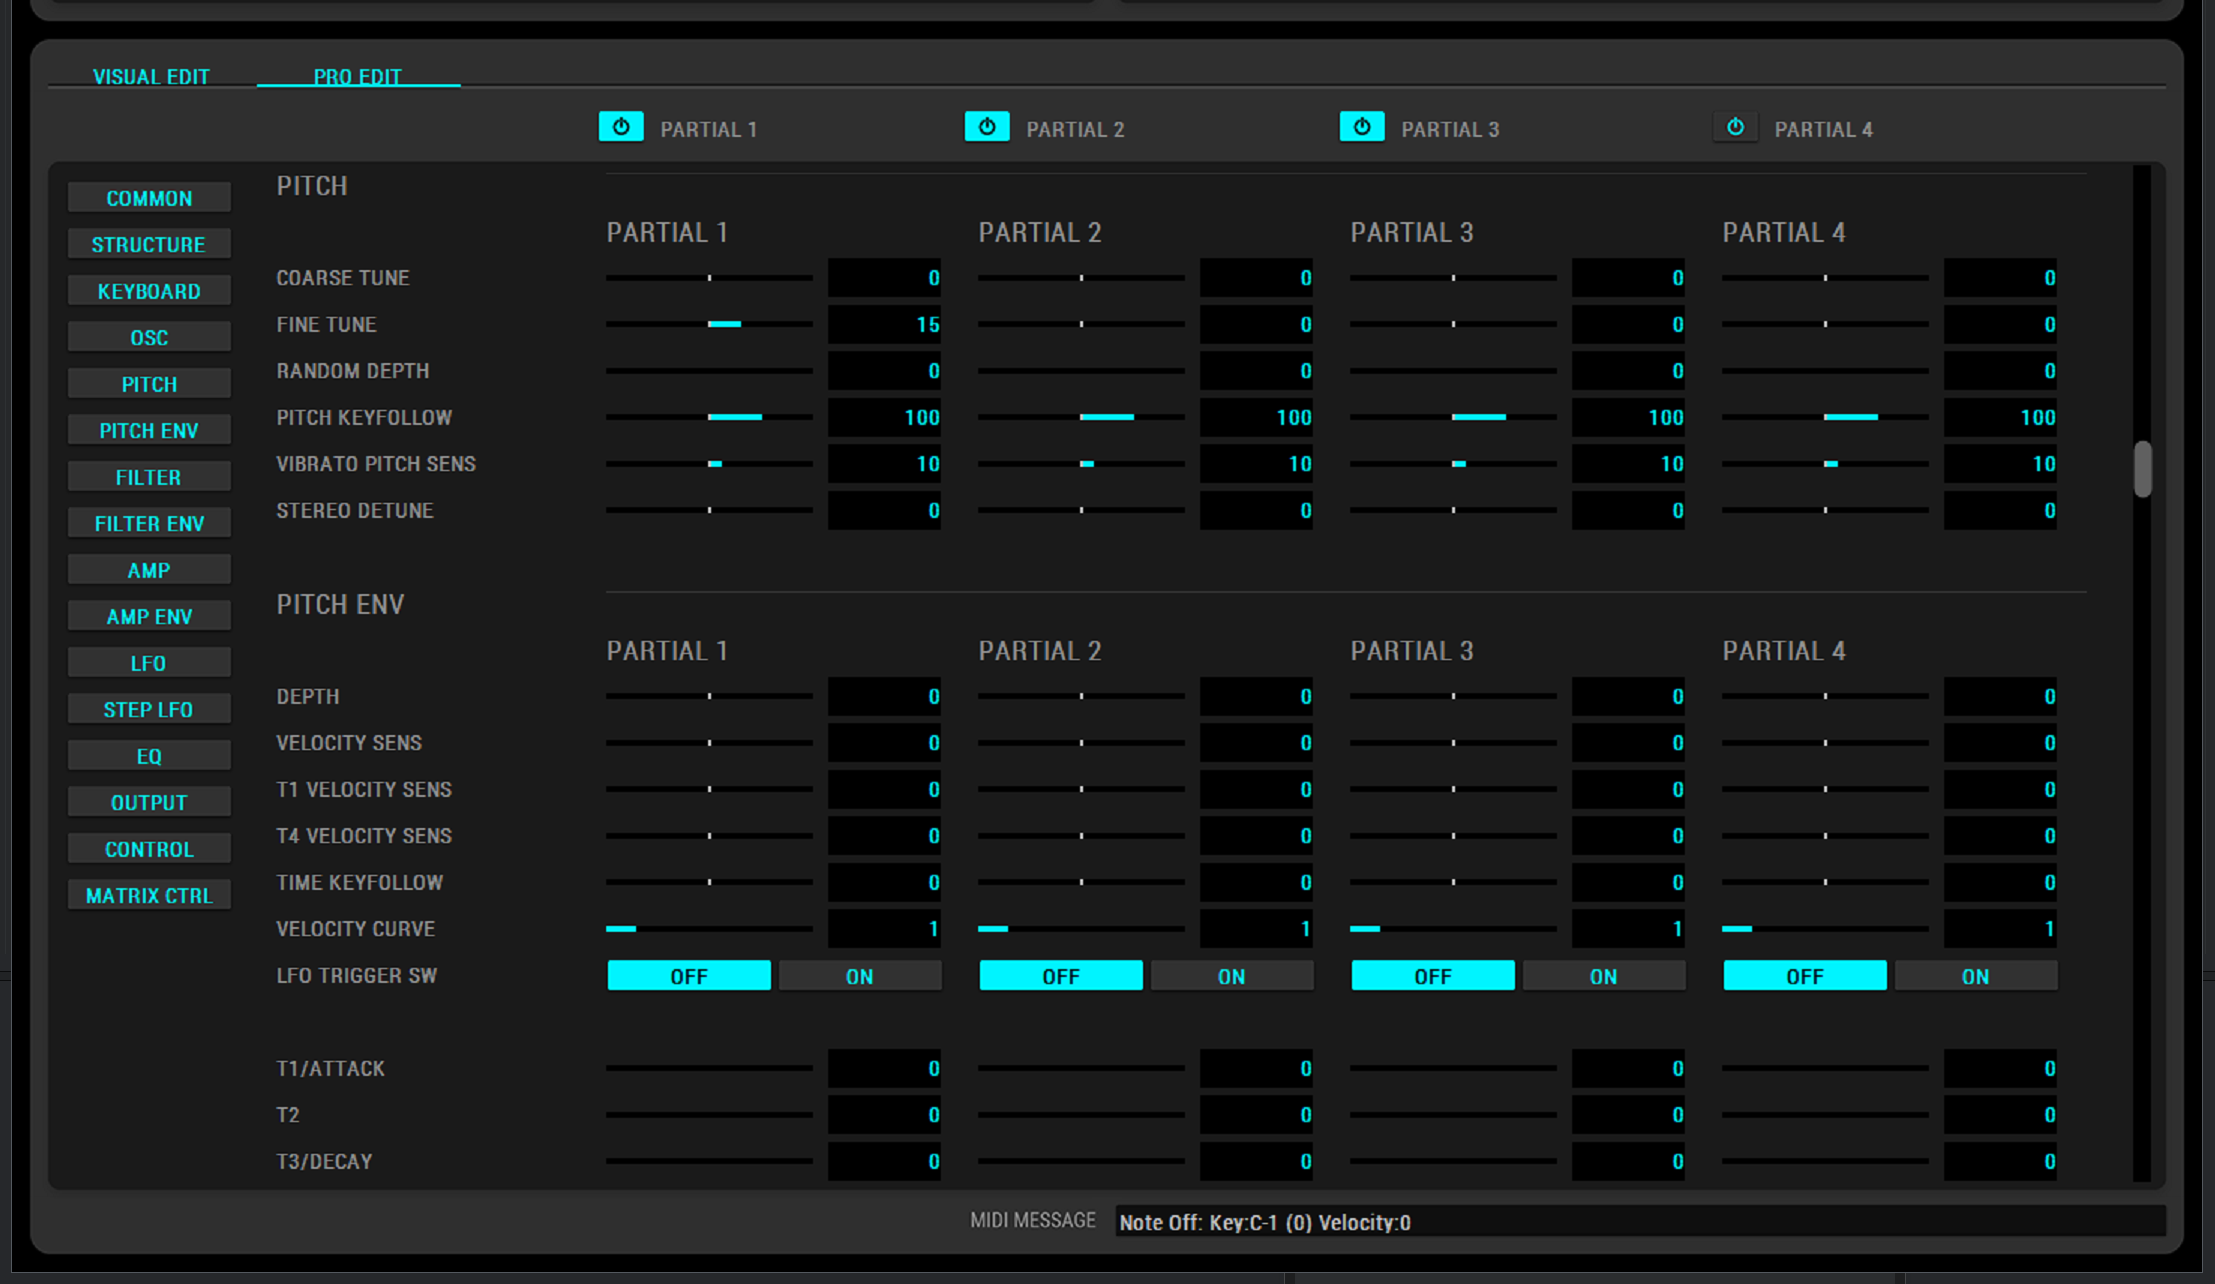Click Partial 2 Pitch Keyfollow slider
This screenshot has height=1284, width=2215.
[1081, 417]
